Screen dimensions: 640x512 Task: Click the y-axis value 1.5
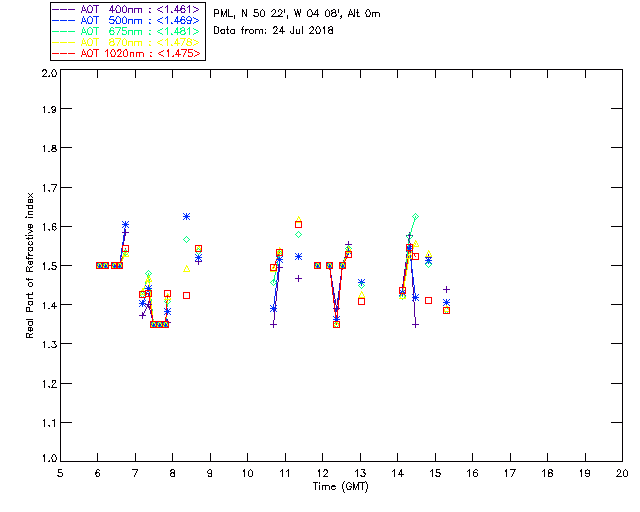[49, 266]
